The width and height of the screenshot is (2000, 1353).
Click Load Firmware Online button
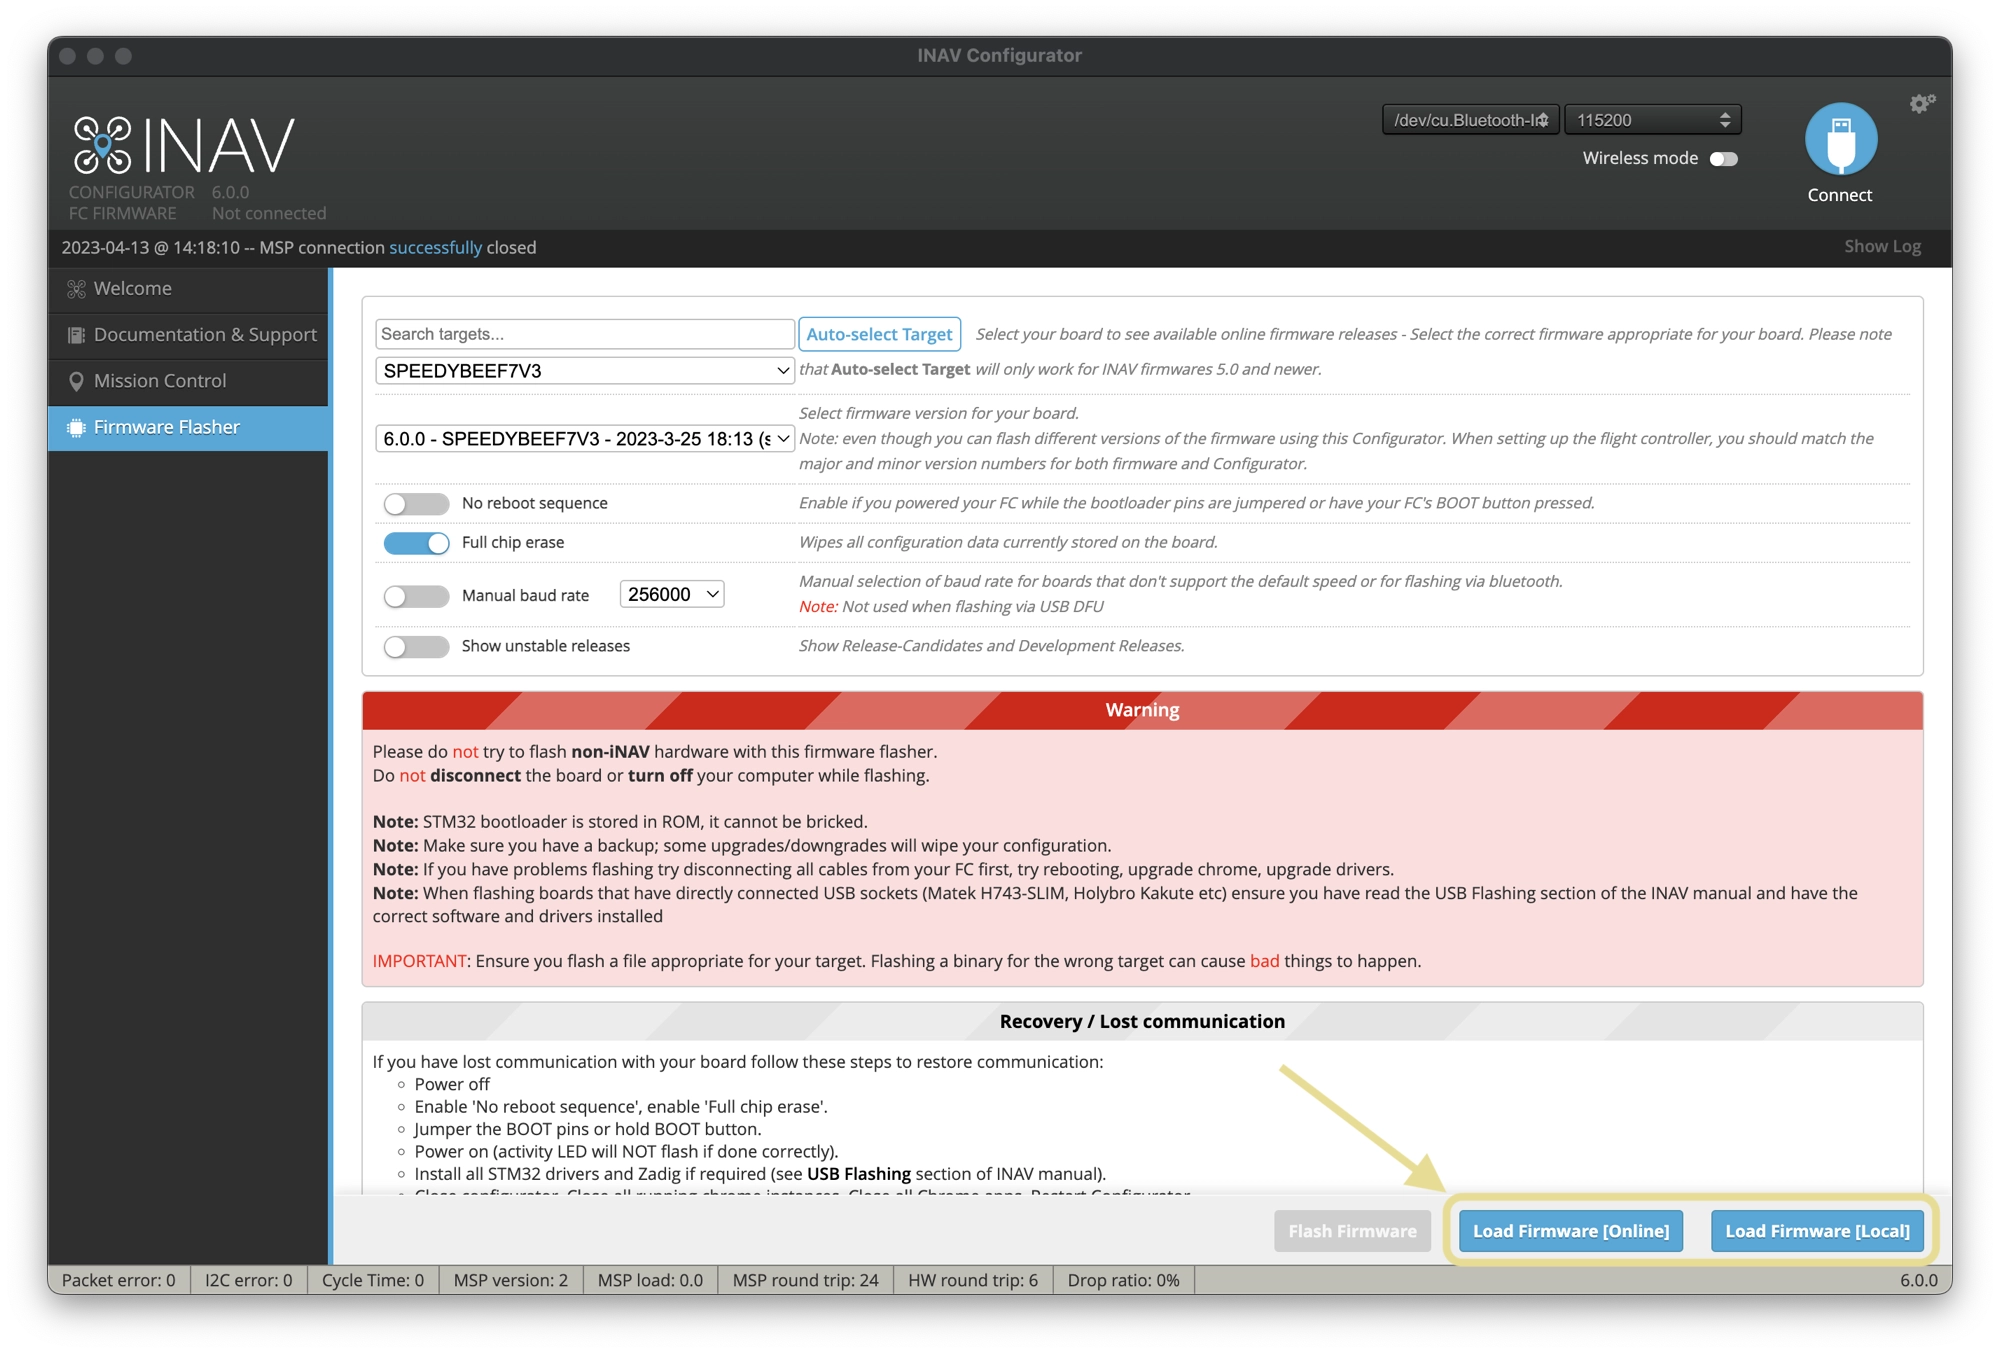(x=1570, y=1231)
